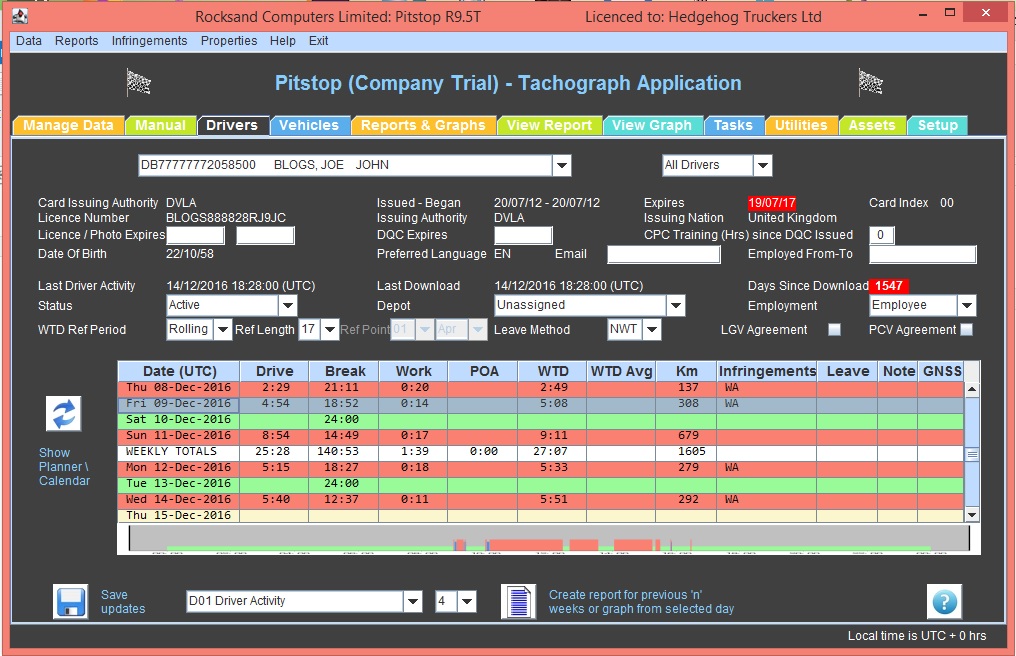The image size is (1016, 656).
Task: Switch to the Manual tab
Action: [160, 125]
